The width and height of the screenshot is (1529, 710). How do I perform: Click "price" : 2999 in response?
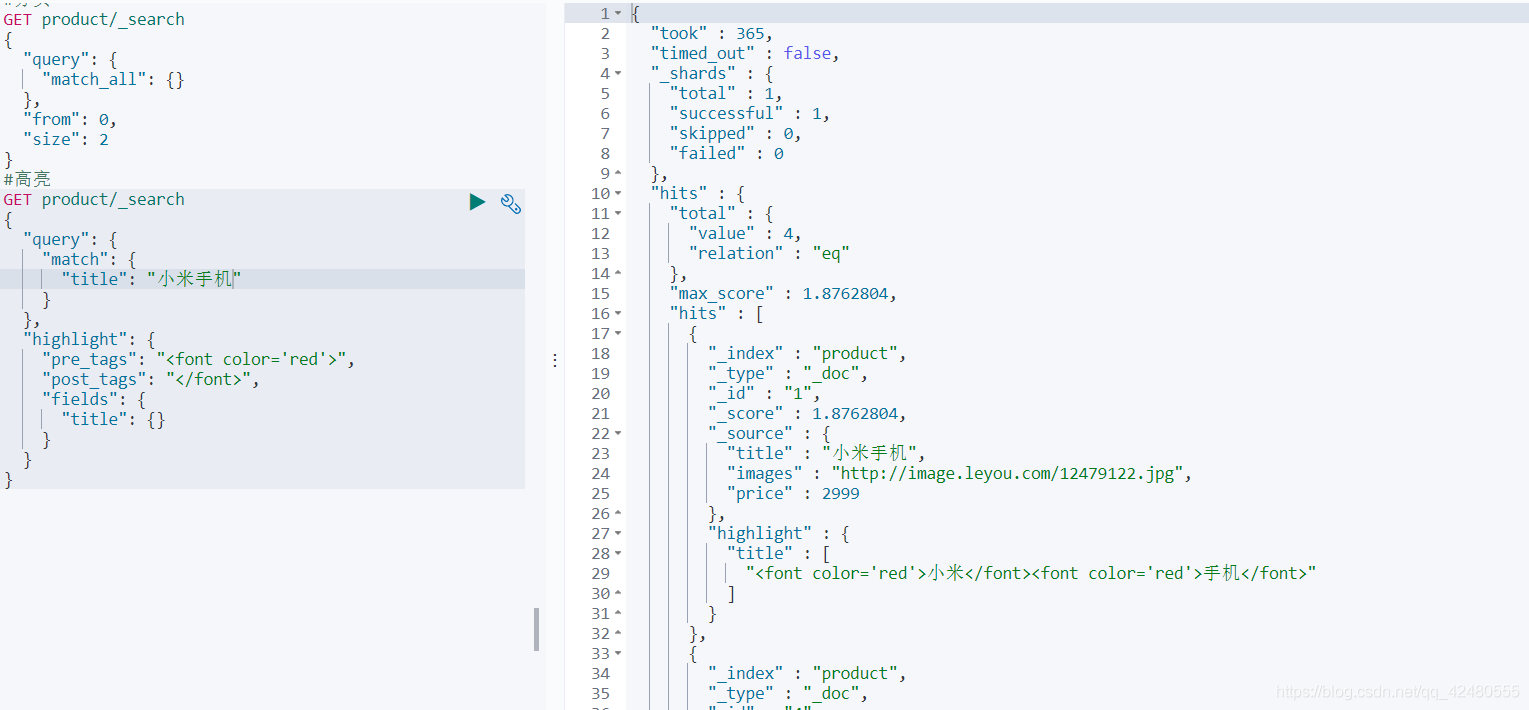point(793,493)
